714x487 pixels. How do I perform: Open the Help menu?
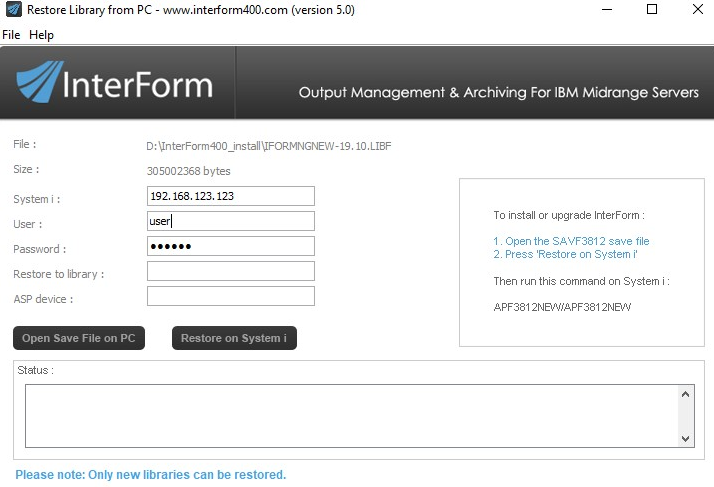coord(41,35)
